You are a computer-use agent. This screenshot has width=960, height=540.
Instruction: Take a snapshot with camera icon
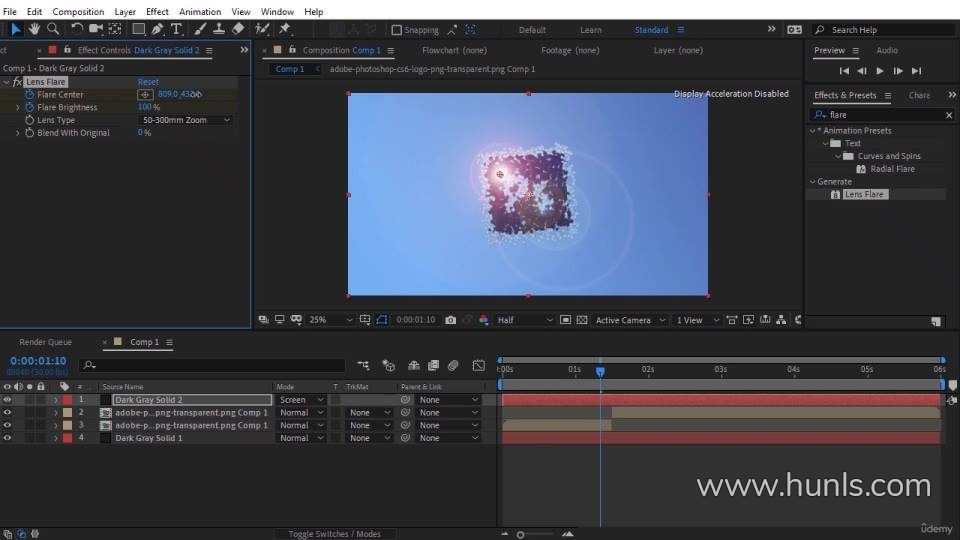tap(451, 320)
